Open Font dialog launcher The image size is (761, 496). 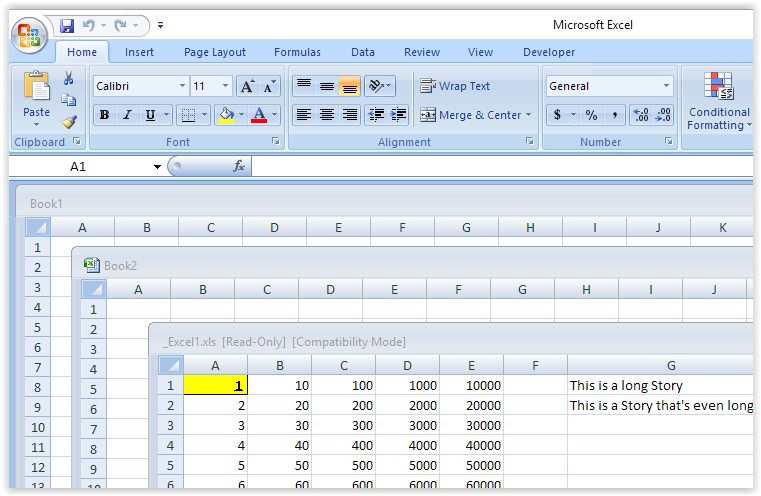[276, 141]
